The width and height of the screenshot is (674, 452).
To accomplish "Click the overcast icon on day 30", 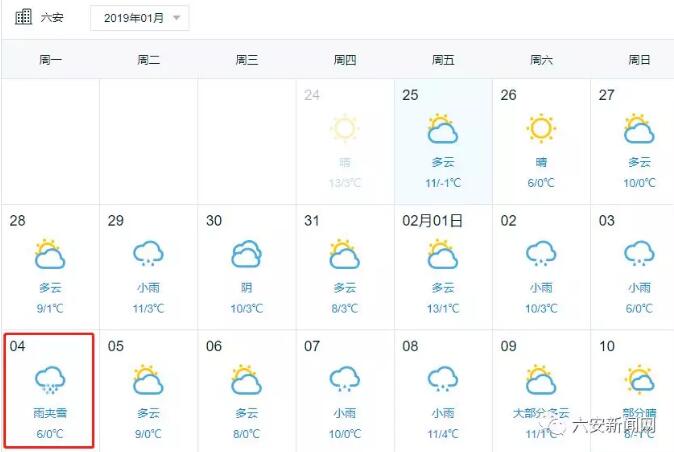I will (246, 254).
